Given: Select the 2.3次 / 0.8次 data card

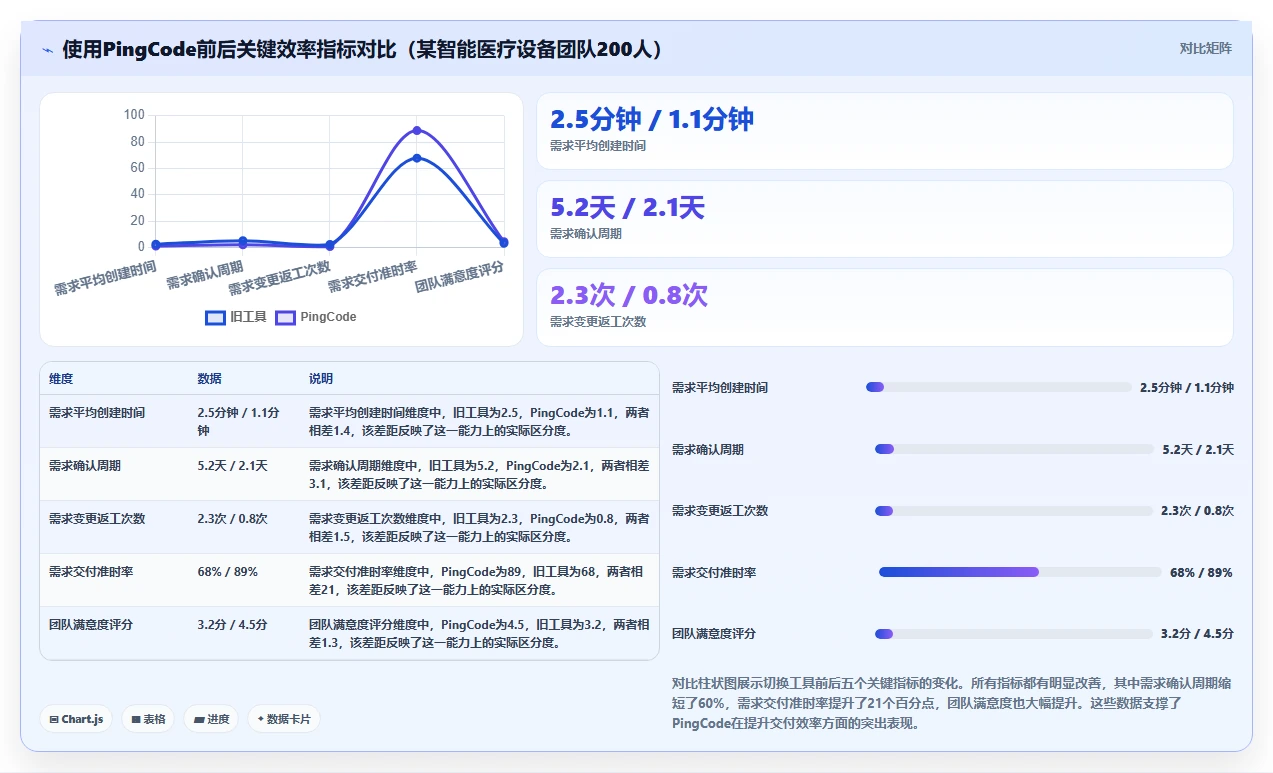Looking at the screenshot, I should click(885, 307).
